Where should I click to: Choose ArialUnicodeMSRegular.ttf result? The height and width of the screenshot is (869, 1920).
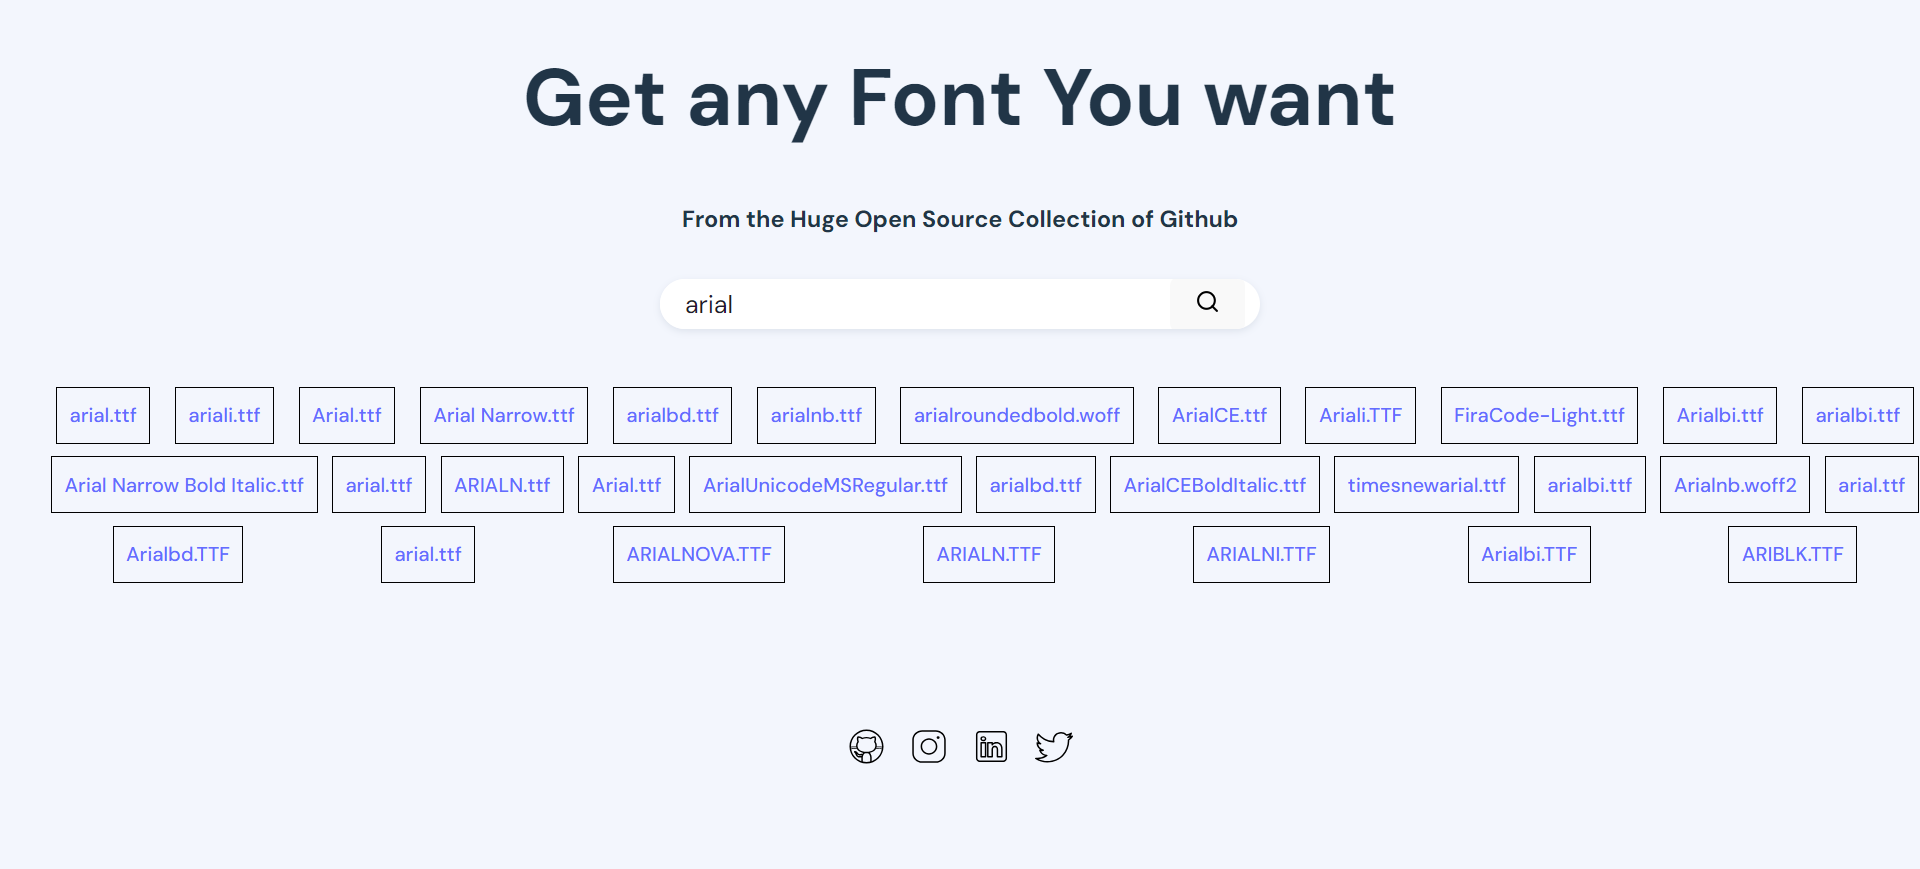coord(825,485)
